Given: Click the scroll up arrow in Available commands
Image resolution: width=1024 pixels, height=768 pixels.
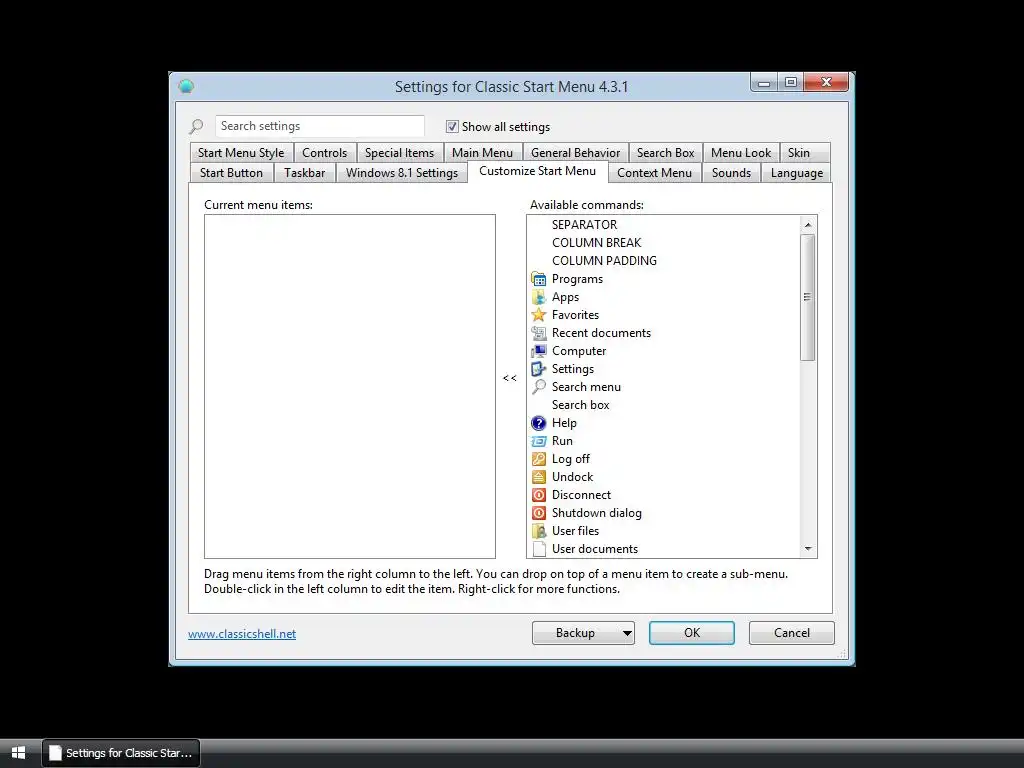Looking at the screenshot, I should pyautogui.click(x=808, y=225).
